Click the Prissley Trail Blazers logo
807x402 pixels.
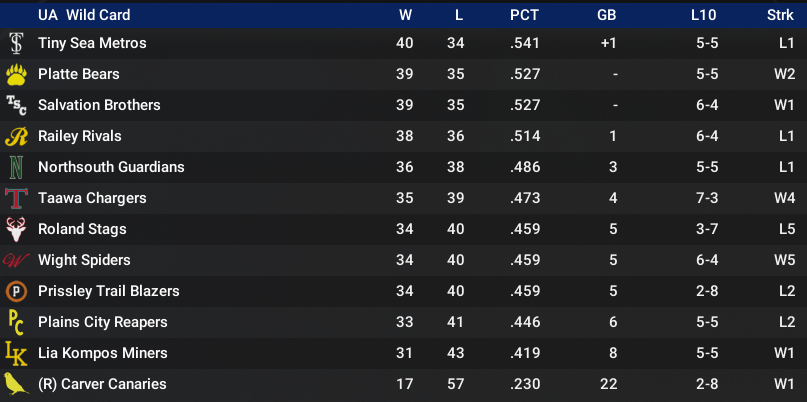16,291
